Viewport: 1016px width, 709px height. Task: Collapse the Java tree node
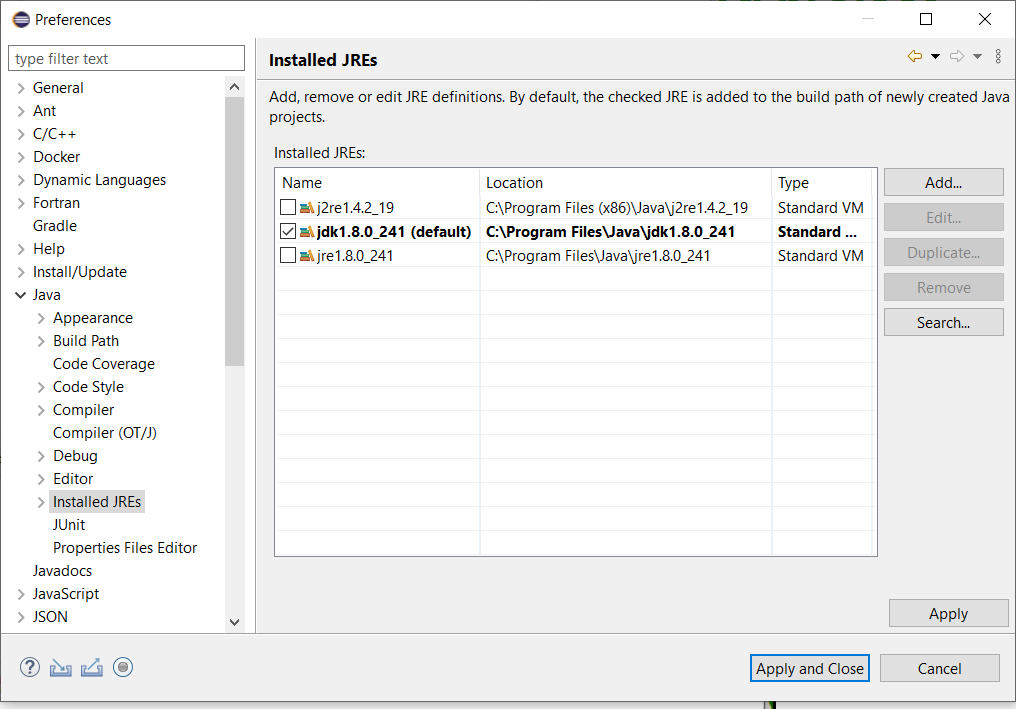(21, 295)
